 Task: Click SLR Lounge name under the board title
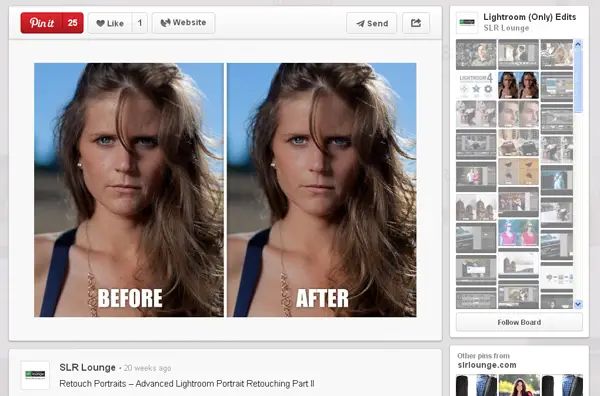(x=506, y=28)
